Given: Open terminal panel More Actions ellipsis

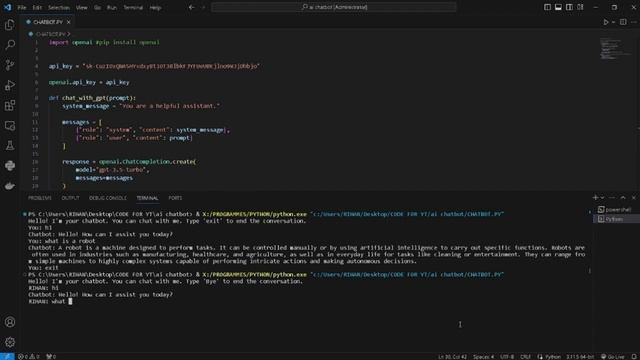Looking at the screenshot, I should coord(612,198).
